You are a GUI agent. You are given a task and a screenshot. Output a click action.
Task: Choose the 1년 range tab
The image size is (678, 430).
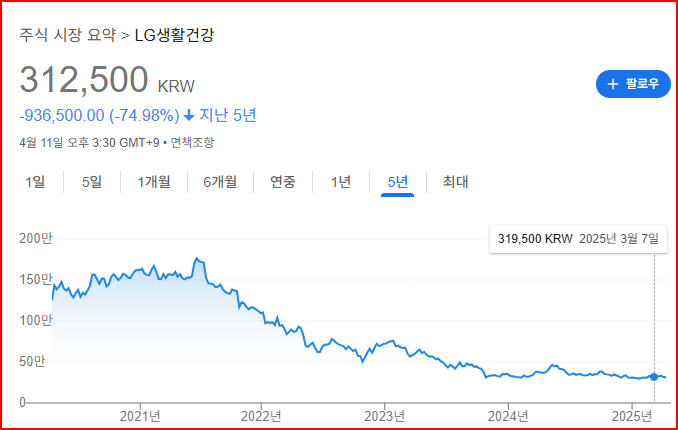(341, 182)
